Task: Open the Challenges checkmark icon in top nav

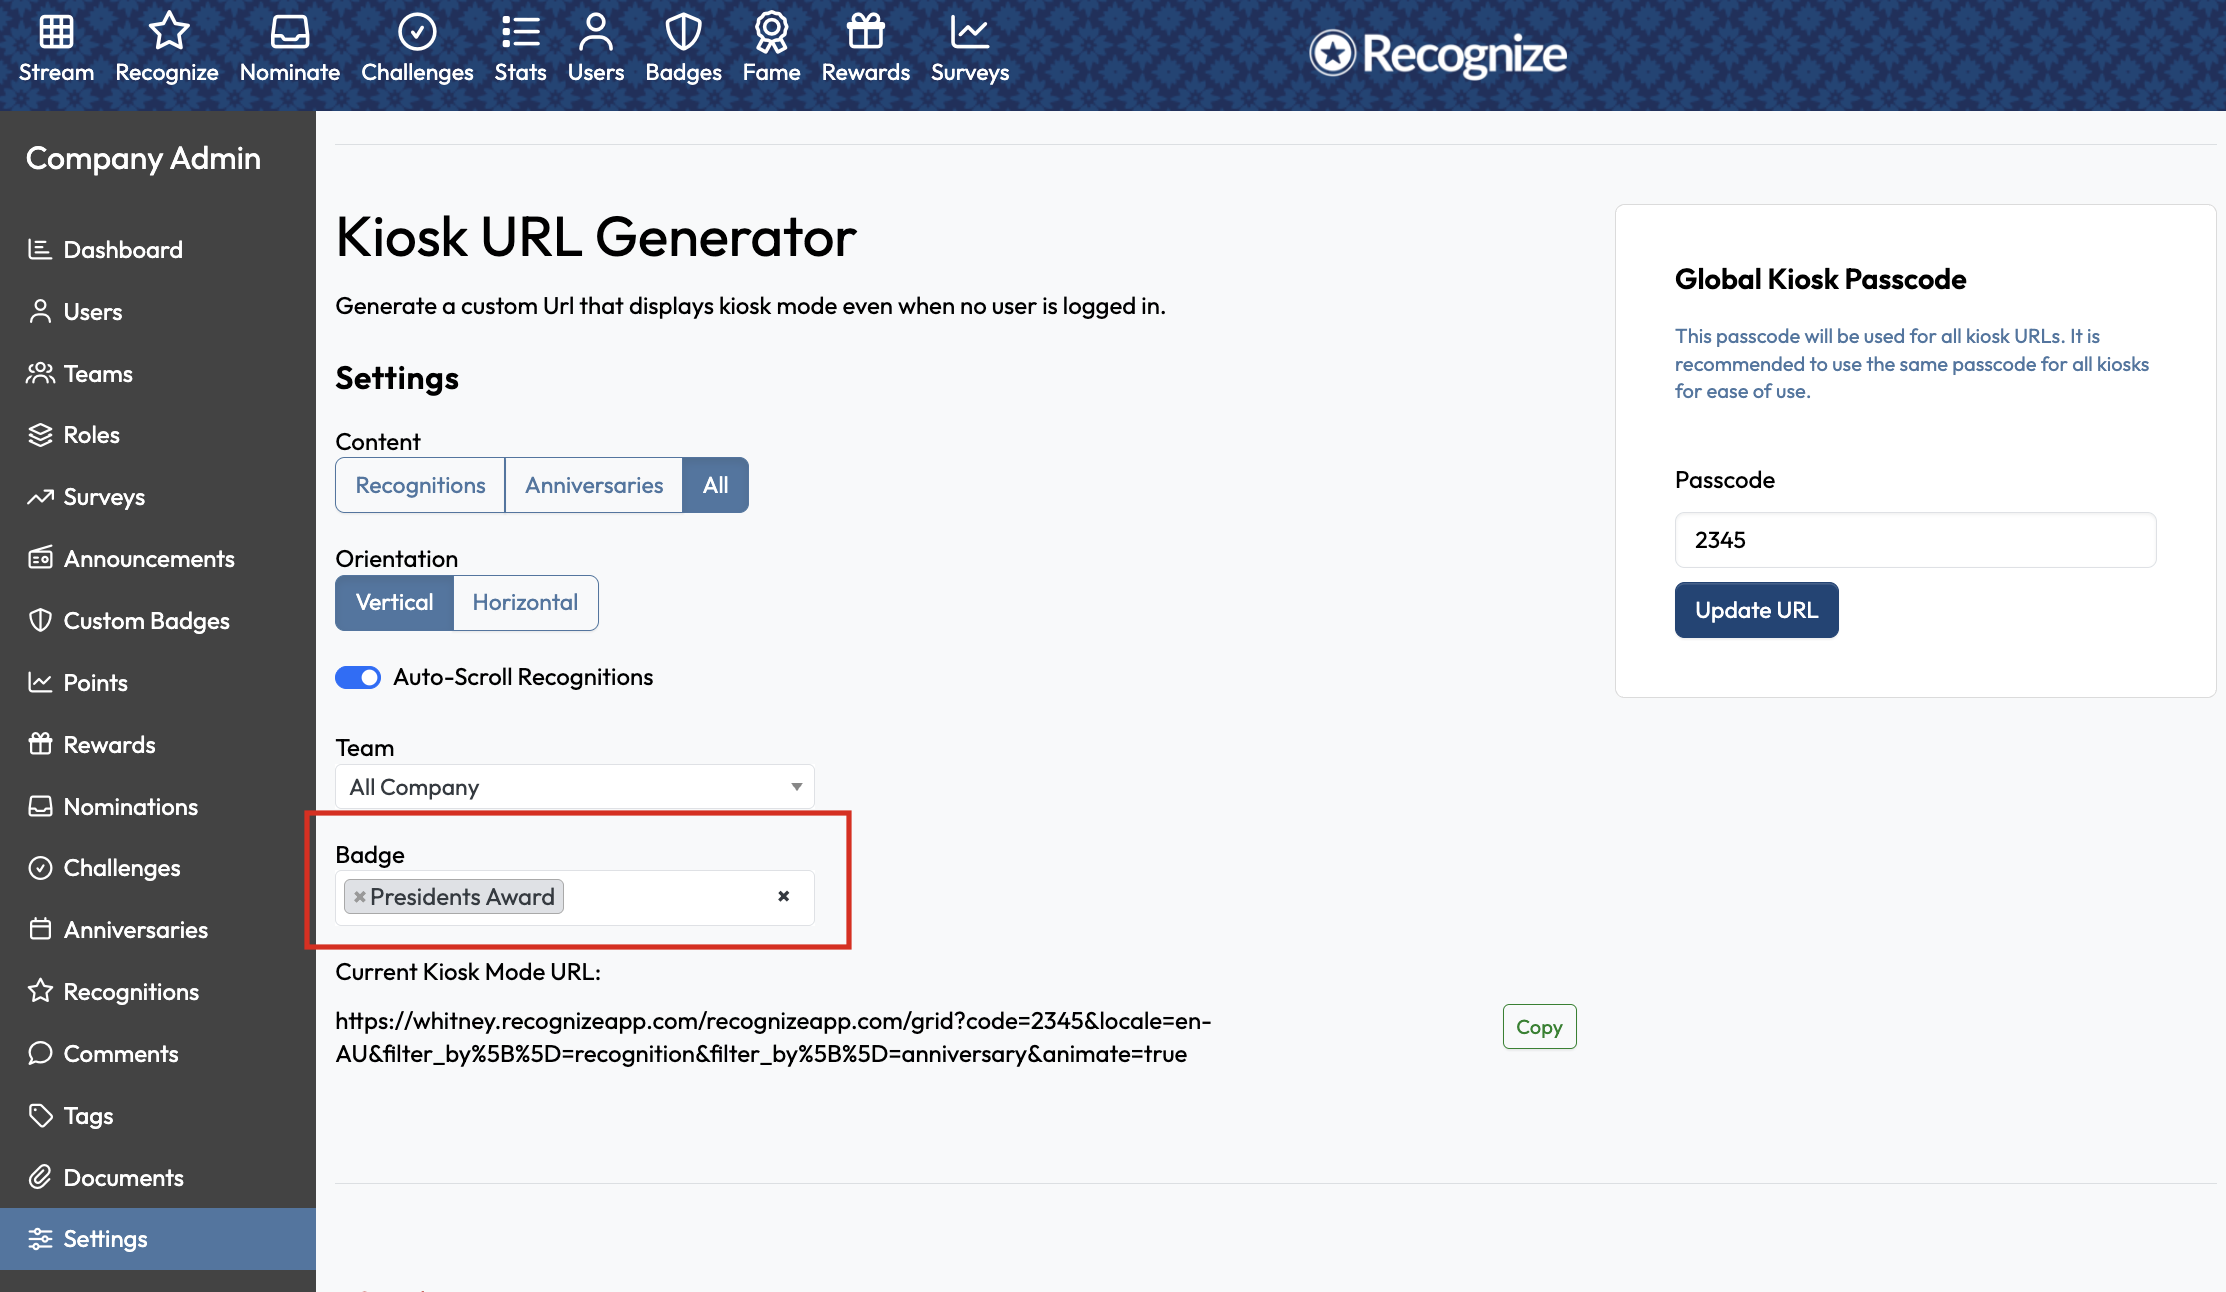Action: click(417, 32)
